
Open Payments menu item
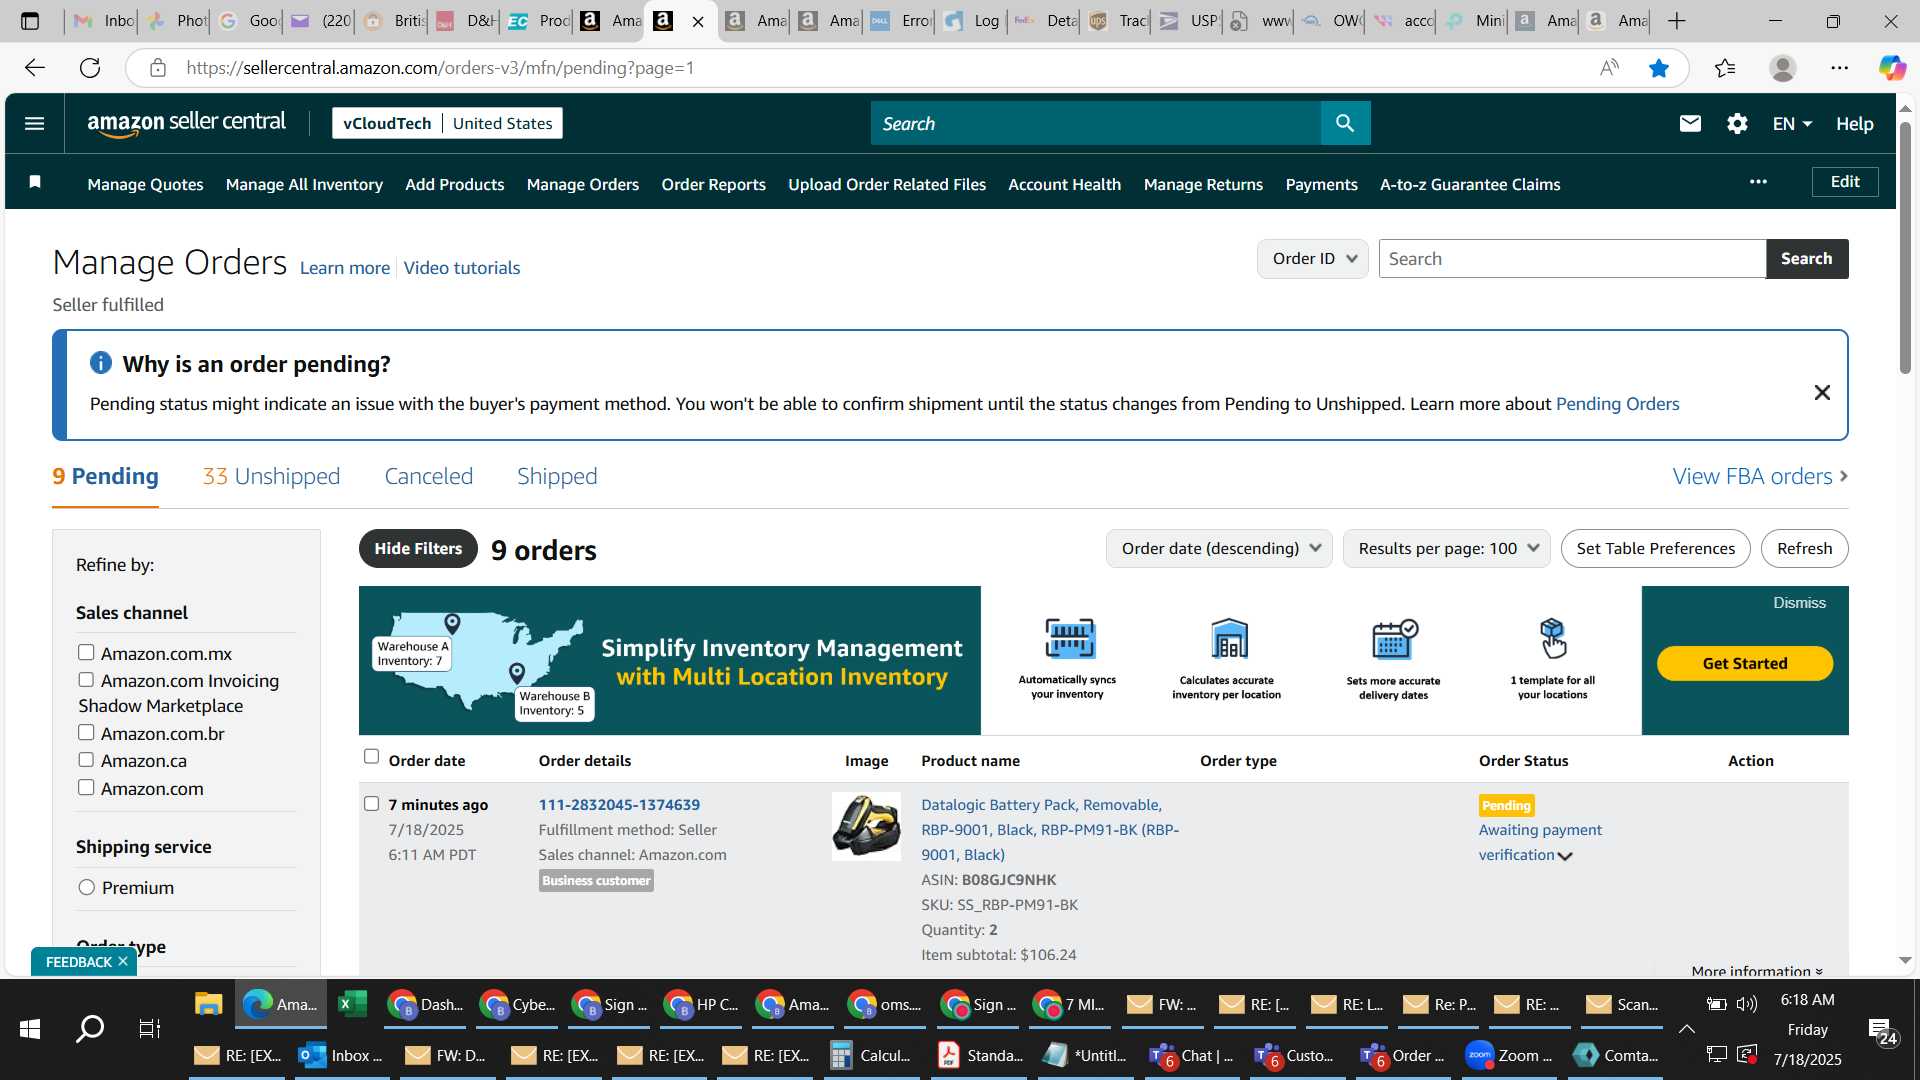pyautogui.click(x=1321, y=184)
